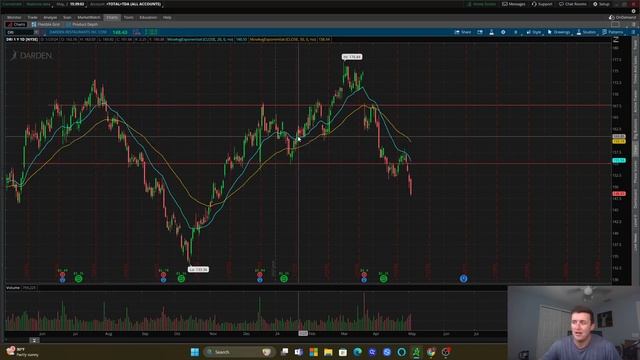Viewport: 640px width, 360px height.
Task: Switch to the Scan tab
Action: click(x=67, y=18)
